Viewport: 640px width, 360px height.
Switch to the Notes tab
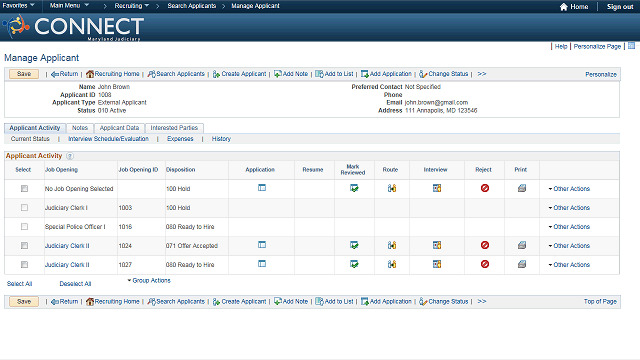pyautogui.click(x=80, y=128)
